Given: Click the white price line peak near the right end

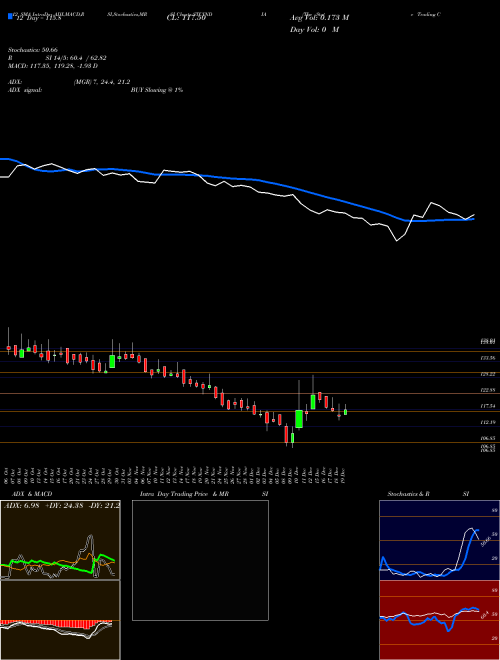Looking at the screenshot, I should 431,203.
